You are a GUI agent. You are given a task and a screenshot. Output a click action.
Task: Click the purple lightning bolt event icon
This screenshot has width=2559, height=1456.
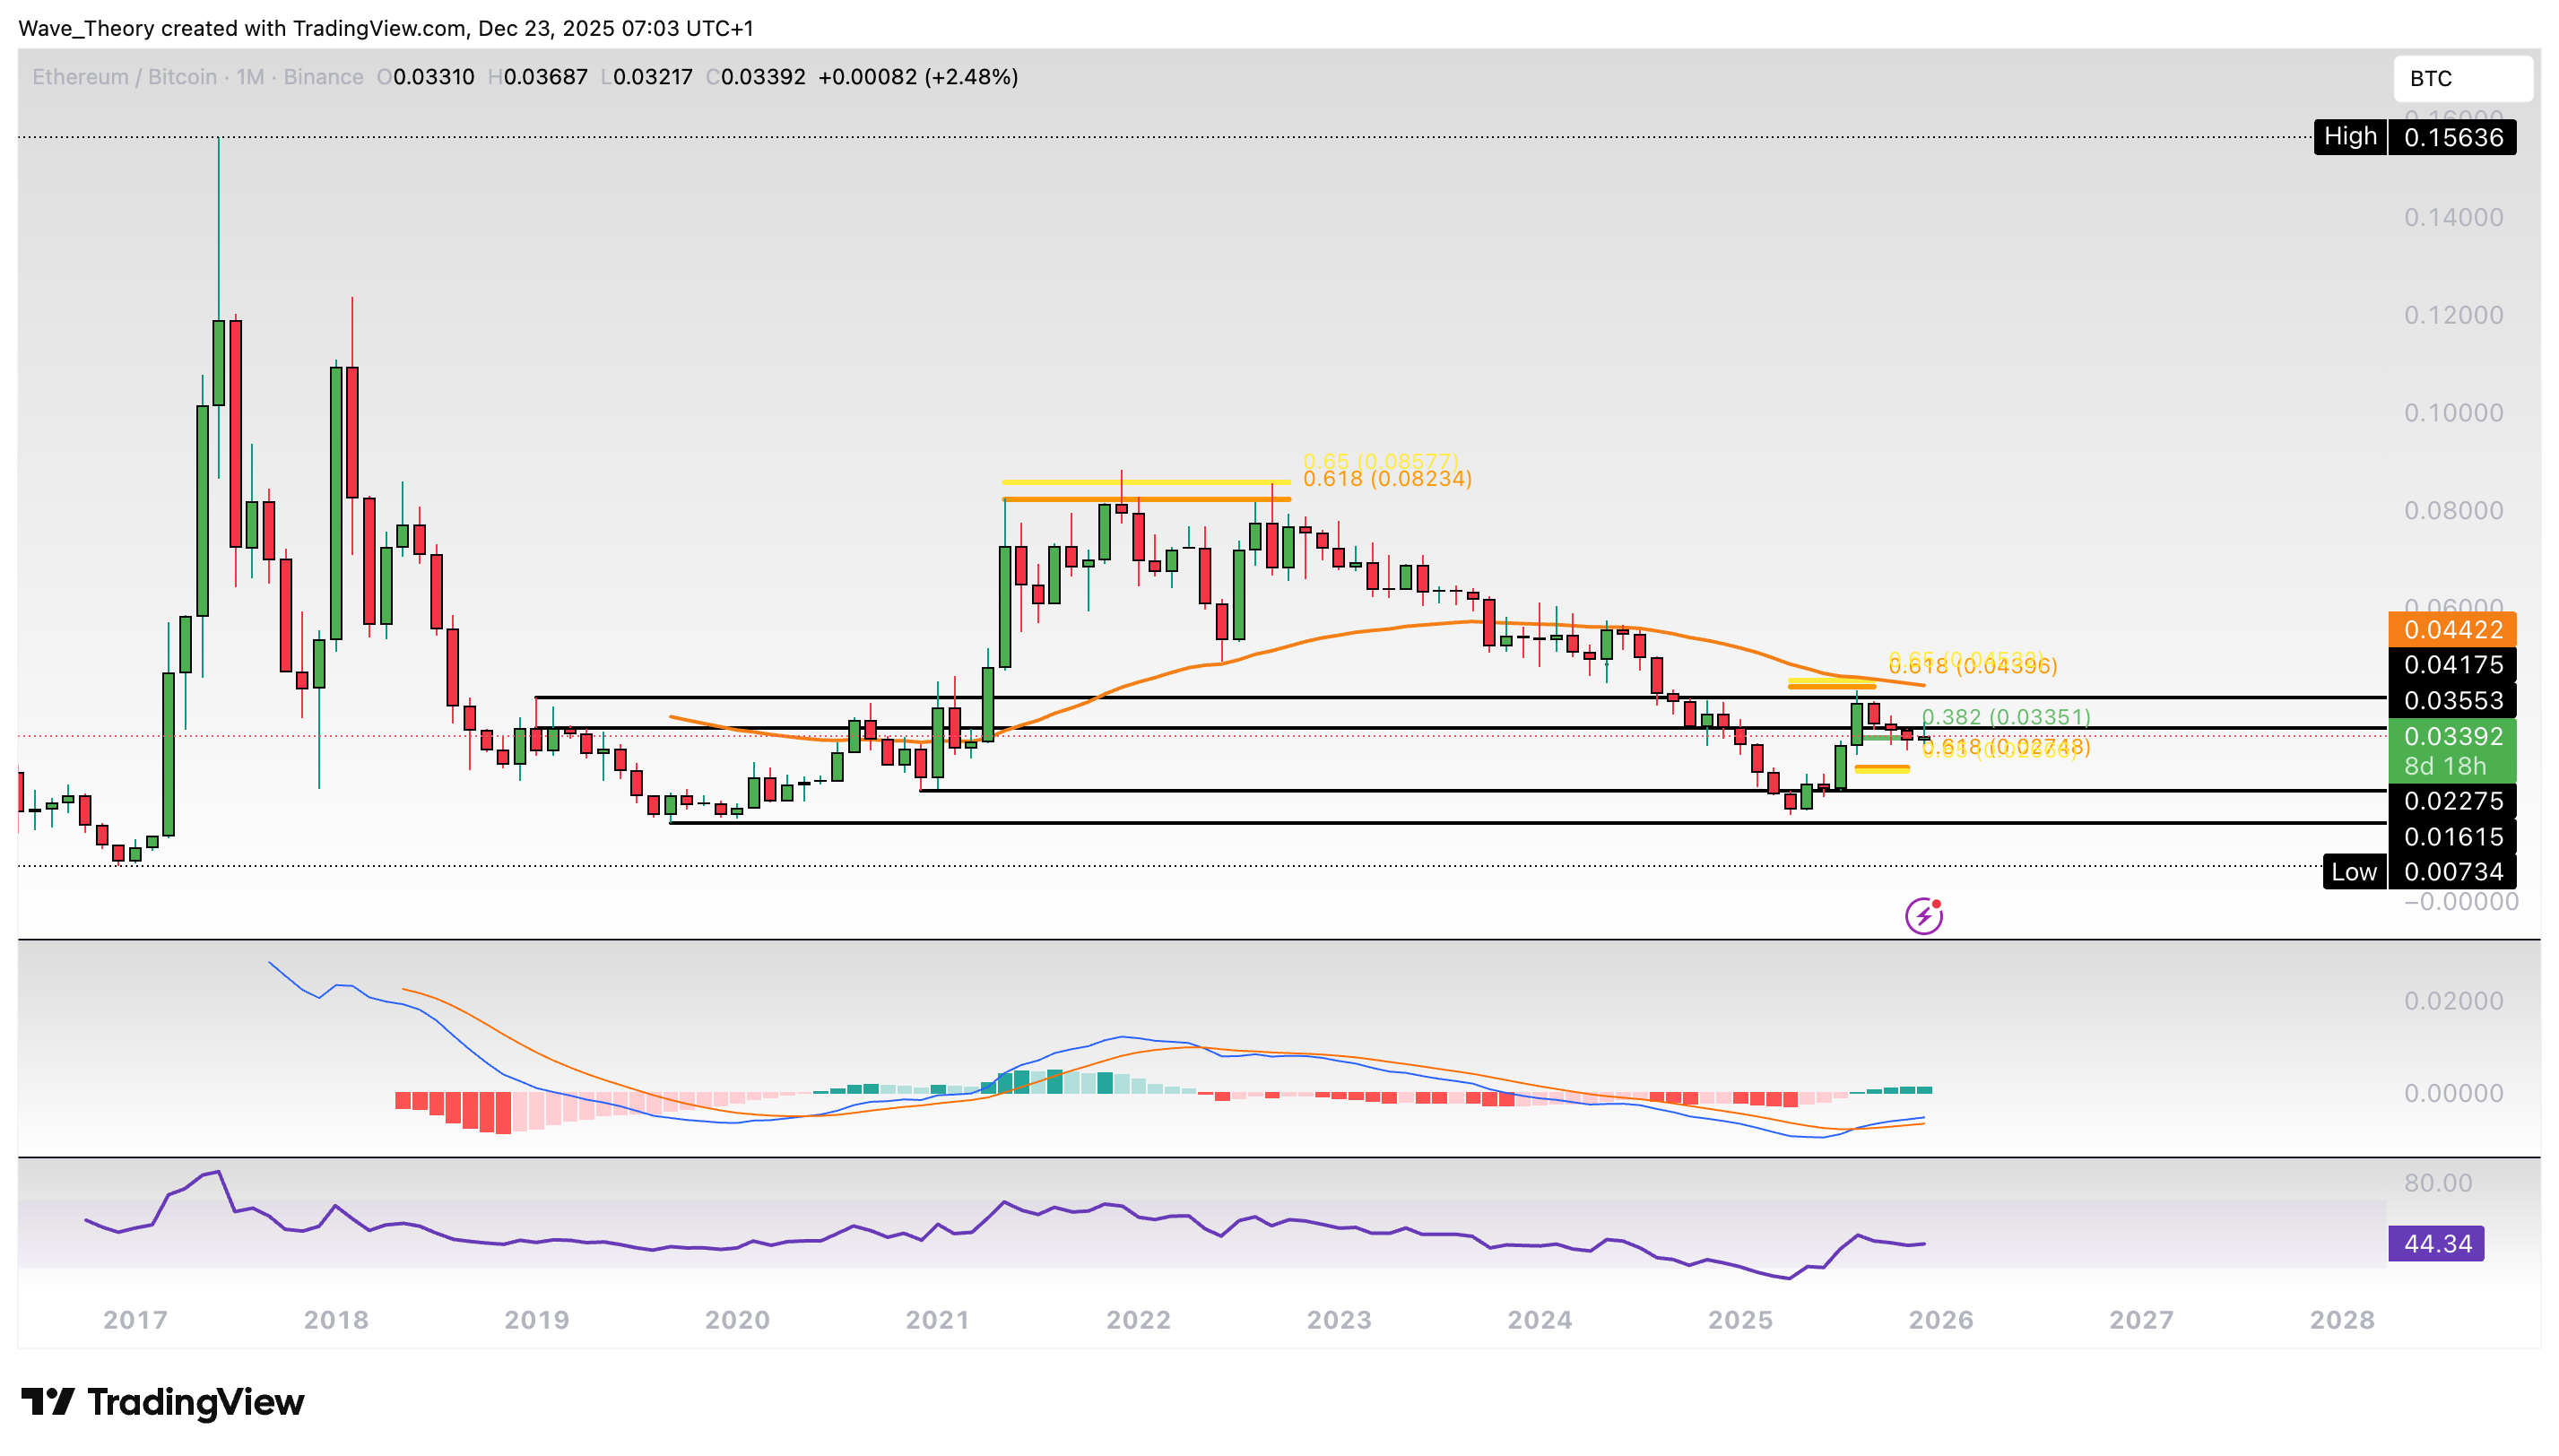click(x=1922, y=915)
